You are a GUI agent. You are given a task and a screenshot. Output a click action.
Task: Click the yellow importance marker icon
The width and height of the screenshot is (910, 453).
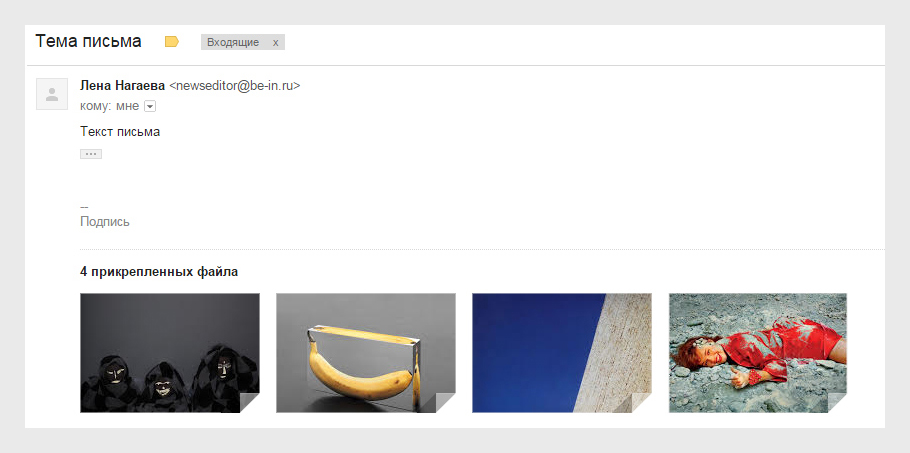172,42
